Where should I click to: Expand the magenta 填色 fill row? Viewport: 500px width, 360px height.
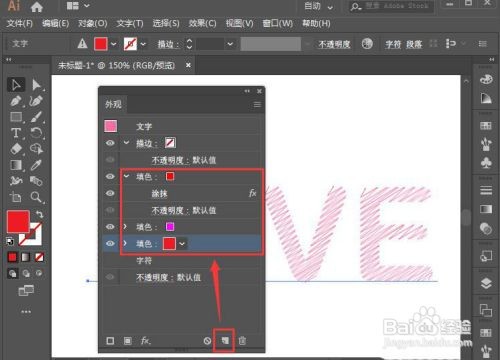coord(125,226)
